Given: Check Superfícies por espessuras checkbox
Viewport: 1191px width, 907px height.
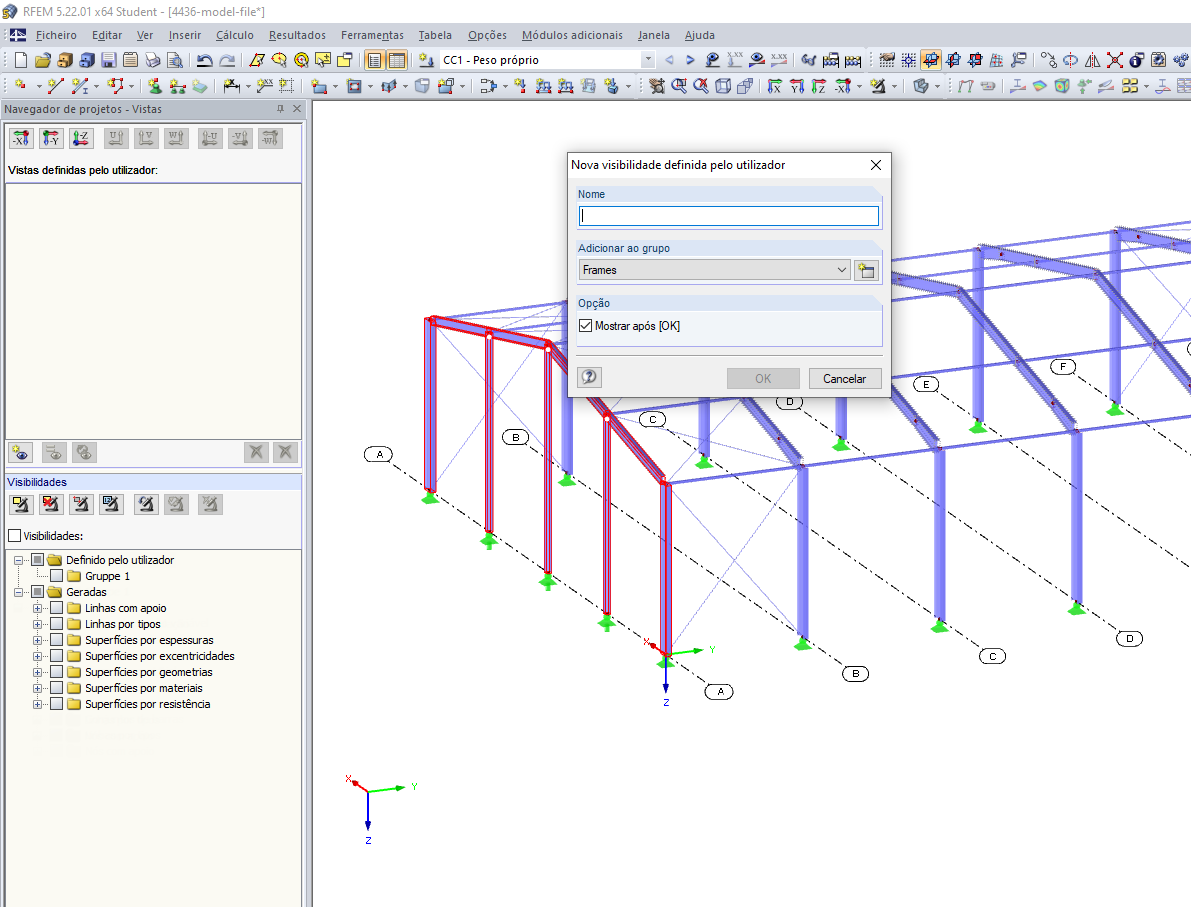Looking at the screenshot, I should tap(56, 640).
